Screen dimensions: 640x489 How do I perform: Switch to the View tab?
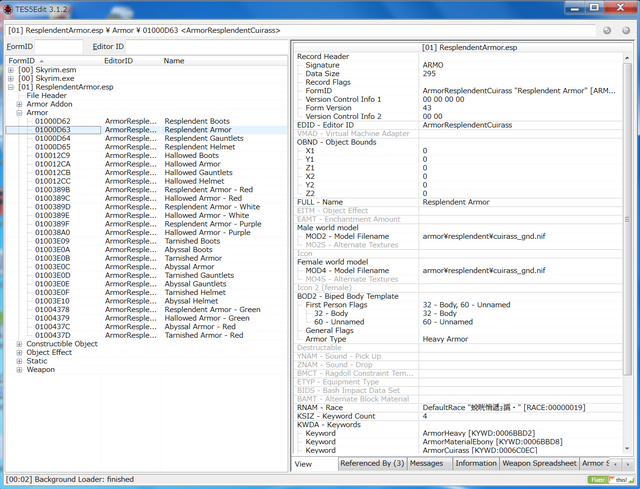[315, 464]
